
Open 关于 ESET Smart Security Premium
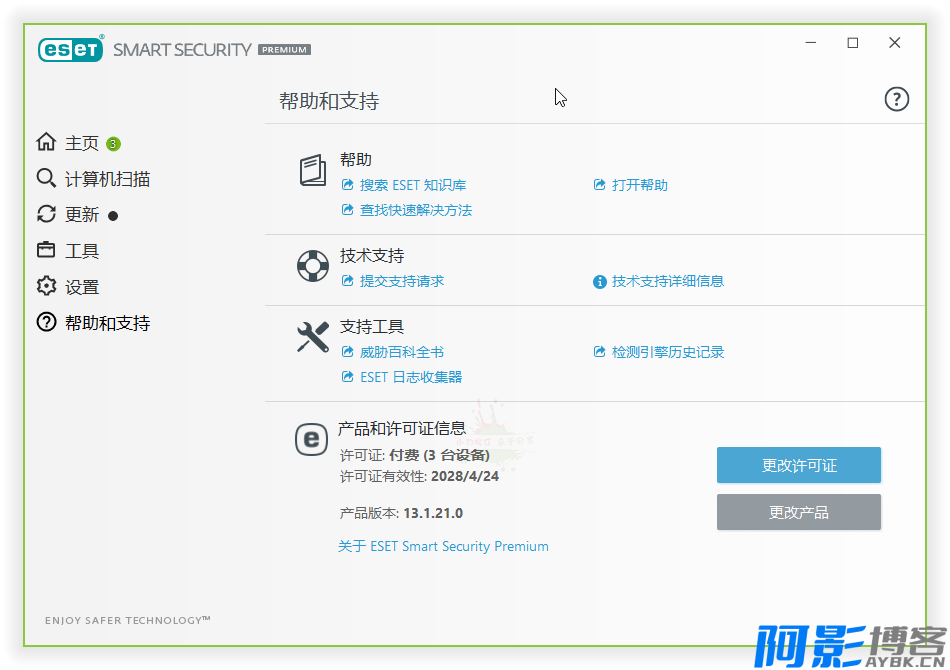pyautogui.click(x=443, y=546)
